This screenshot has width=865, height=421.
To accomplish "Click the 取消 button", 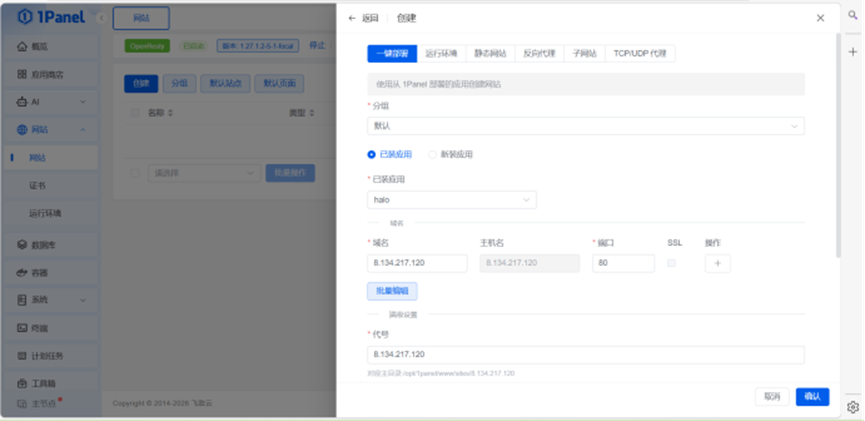I will pos(772,397).
